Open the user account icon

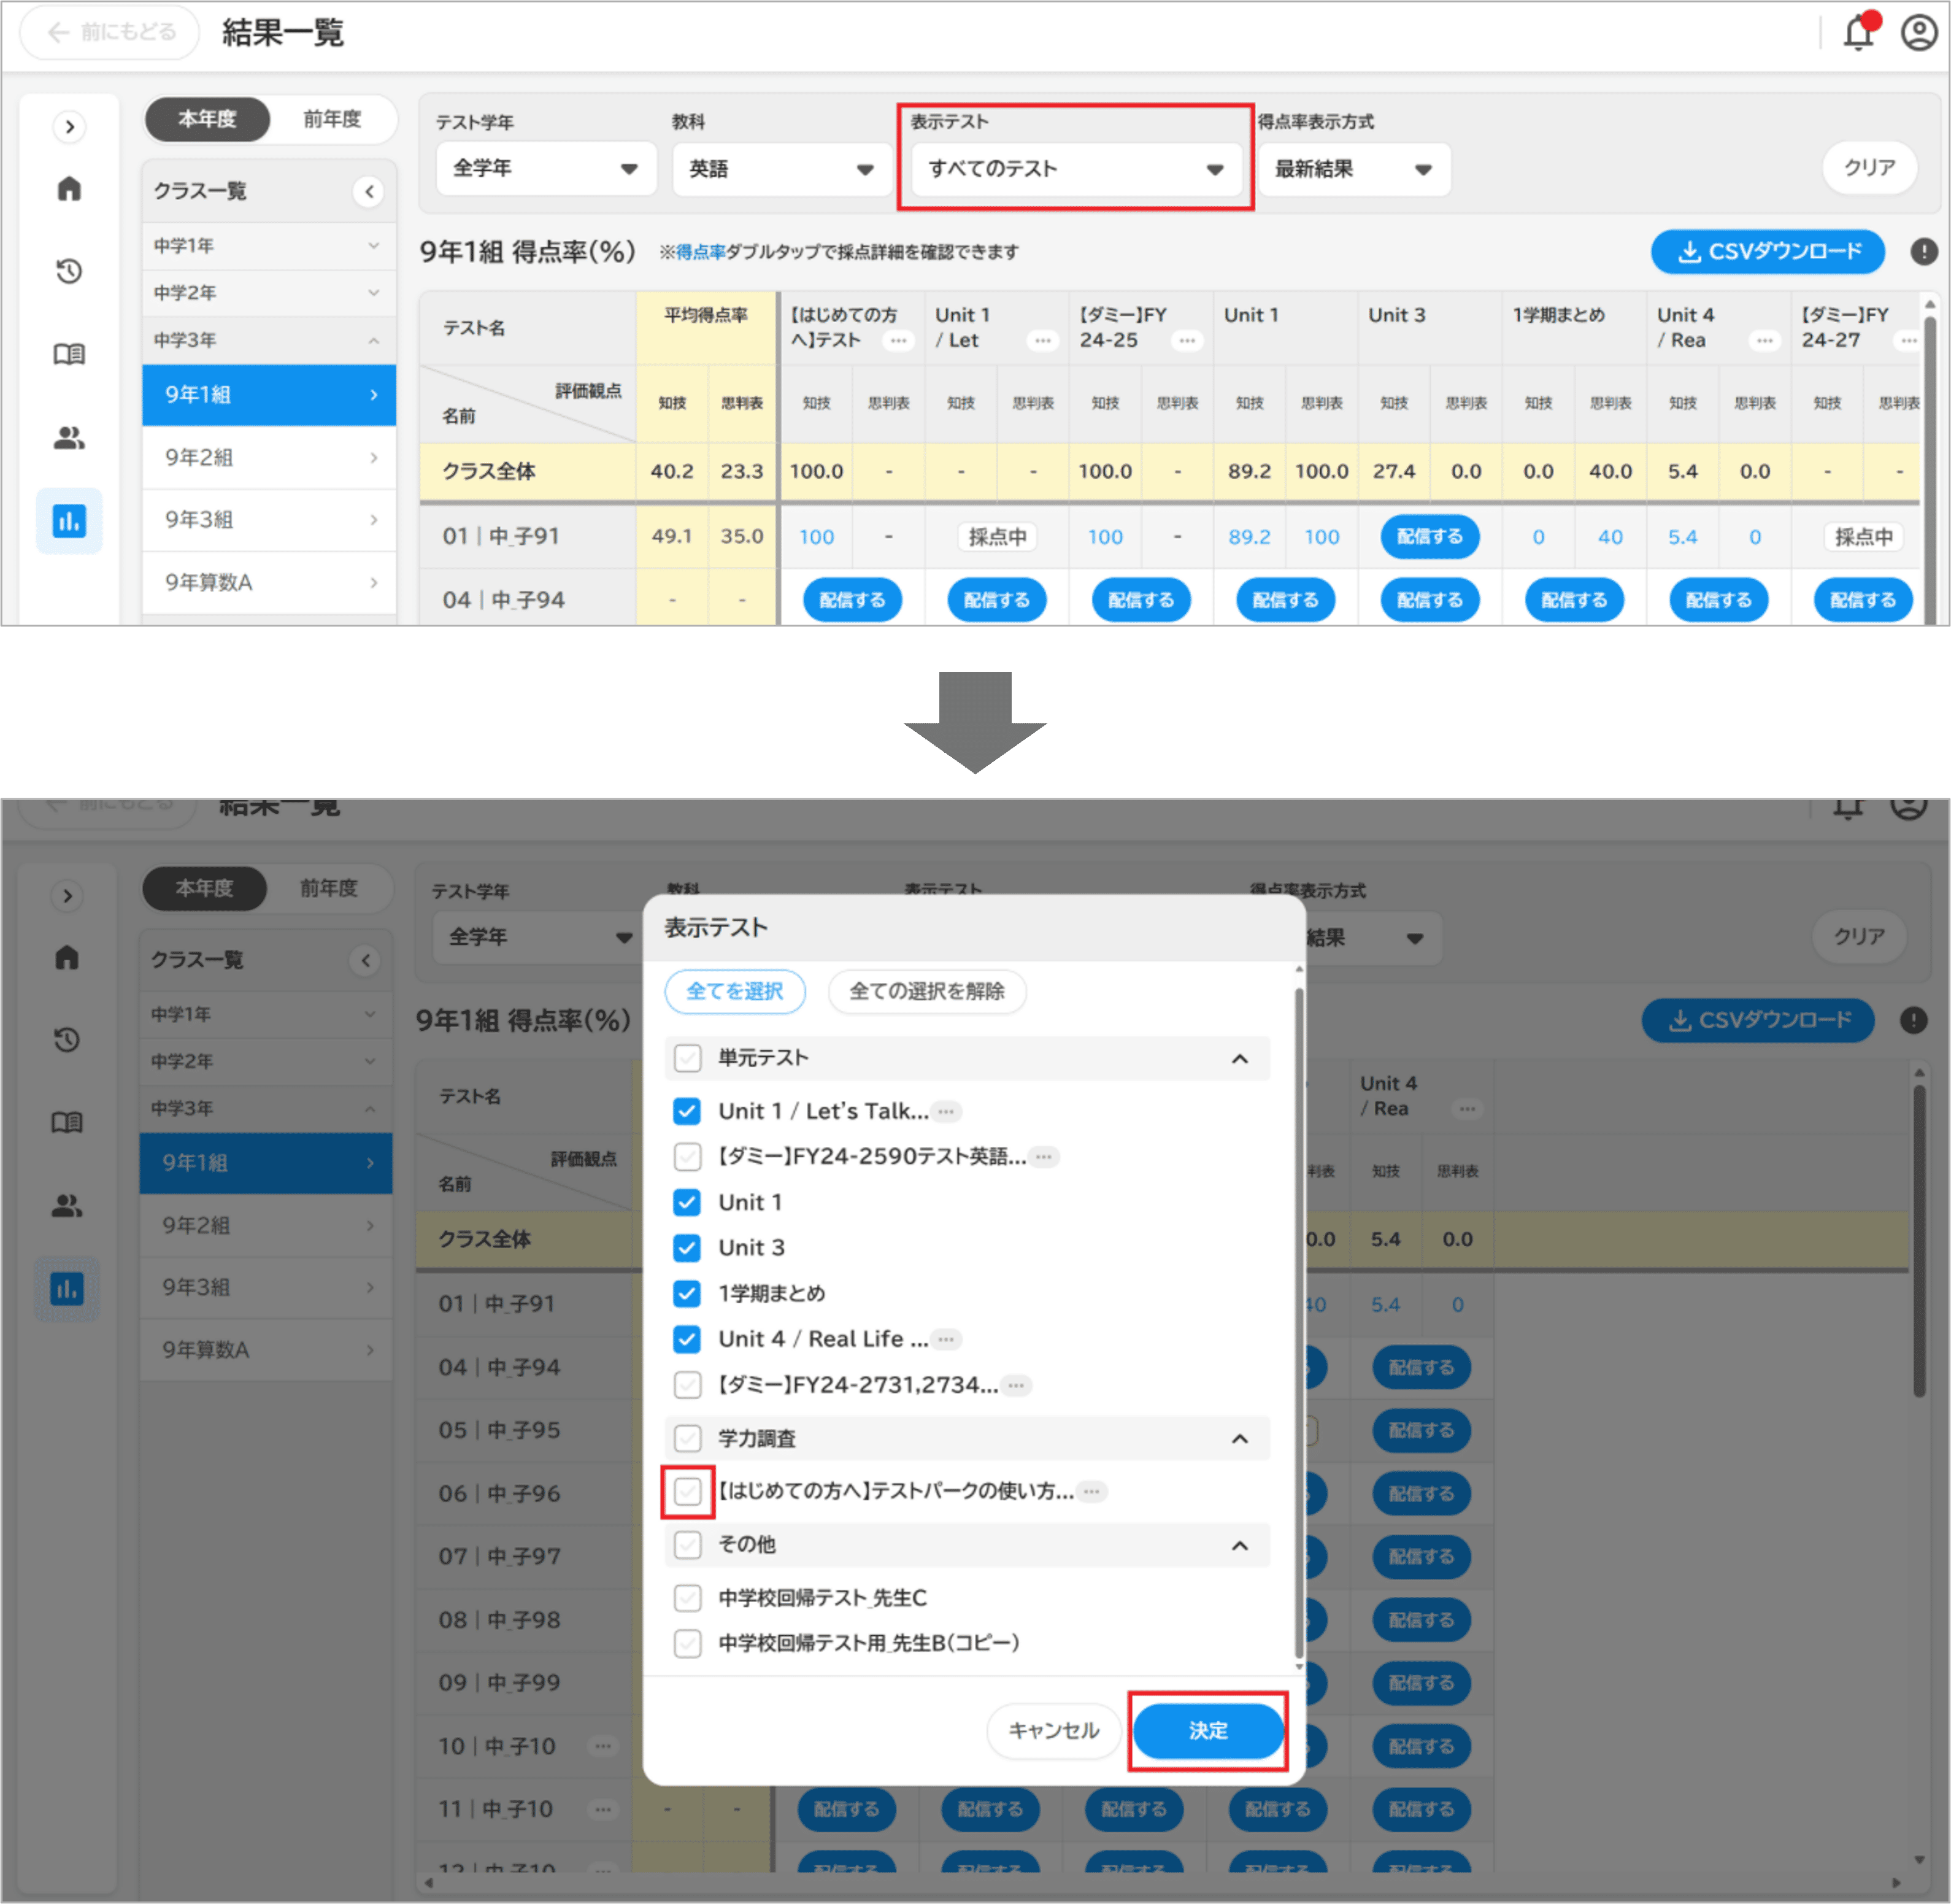click(1918, 33)
